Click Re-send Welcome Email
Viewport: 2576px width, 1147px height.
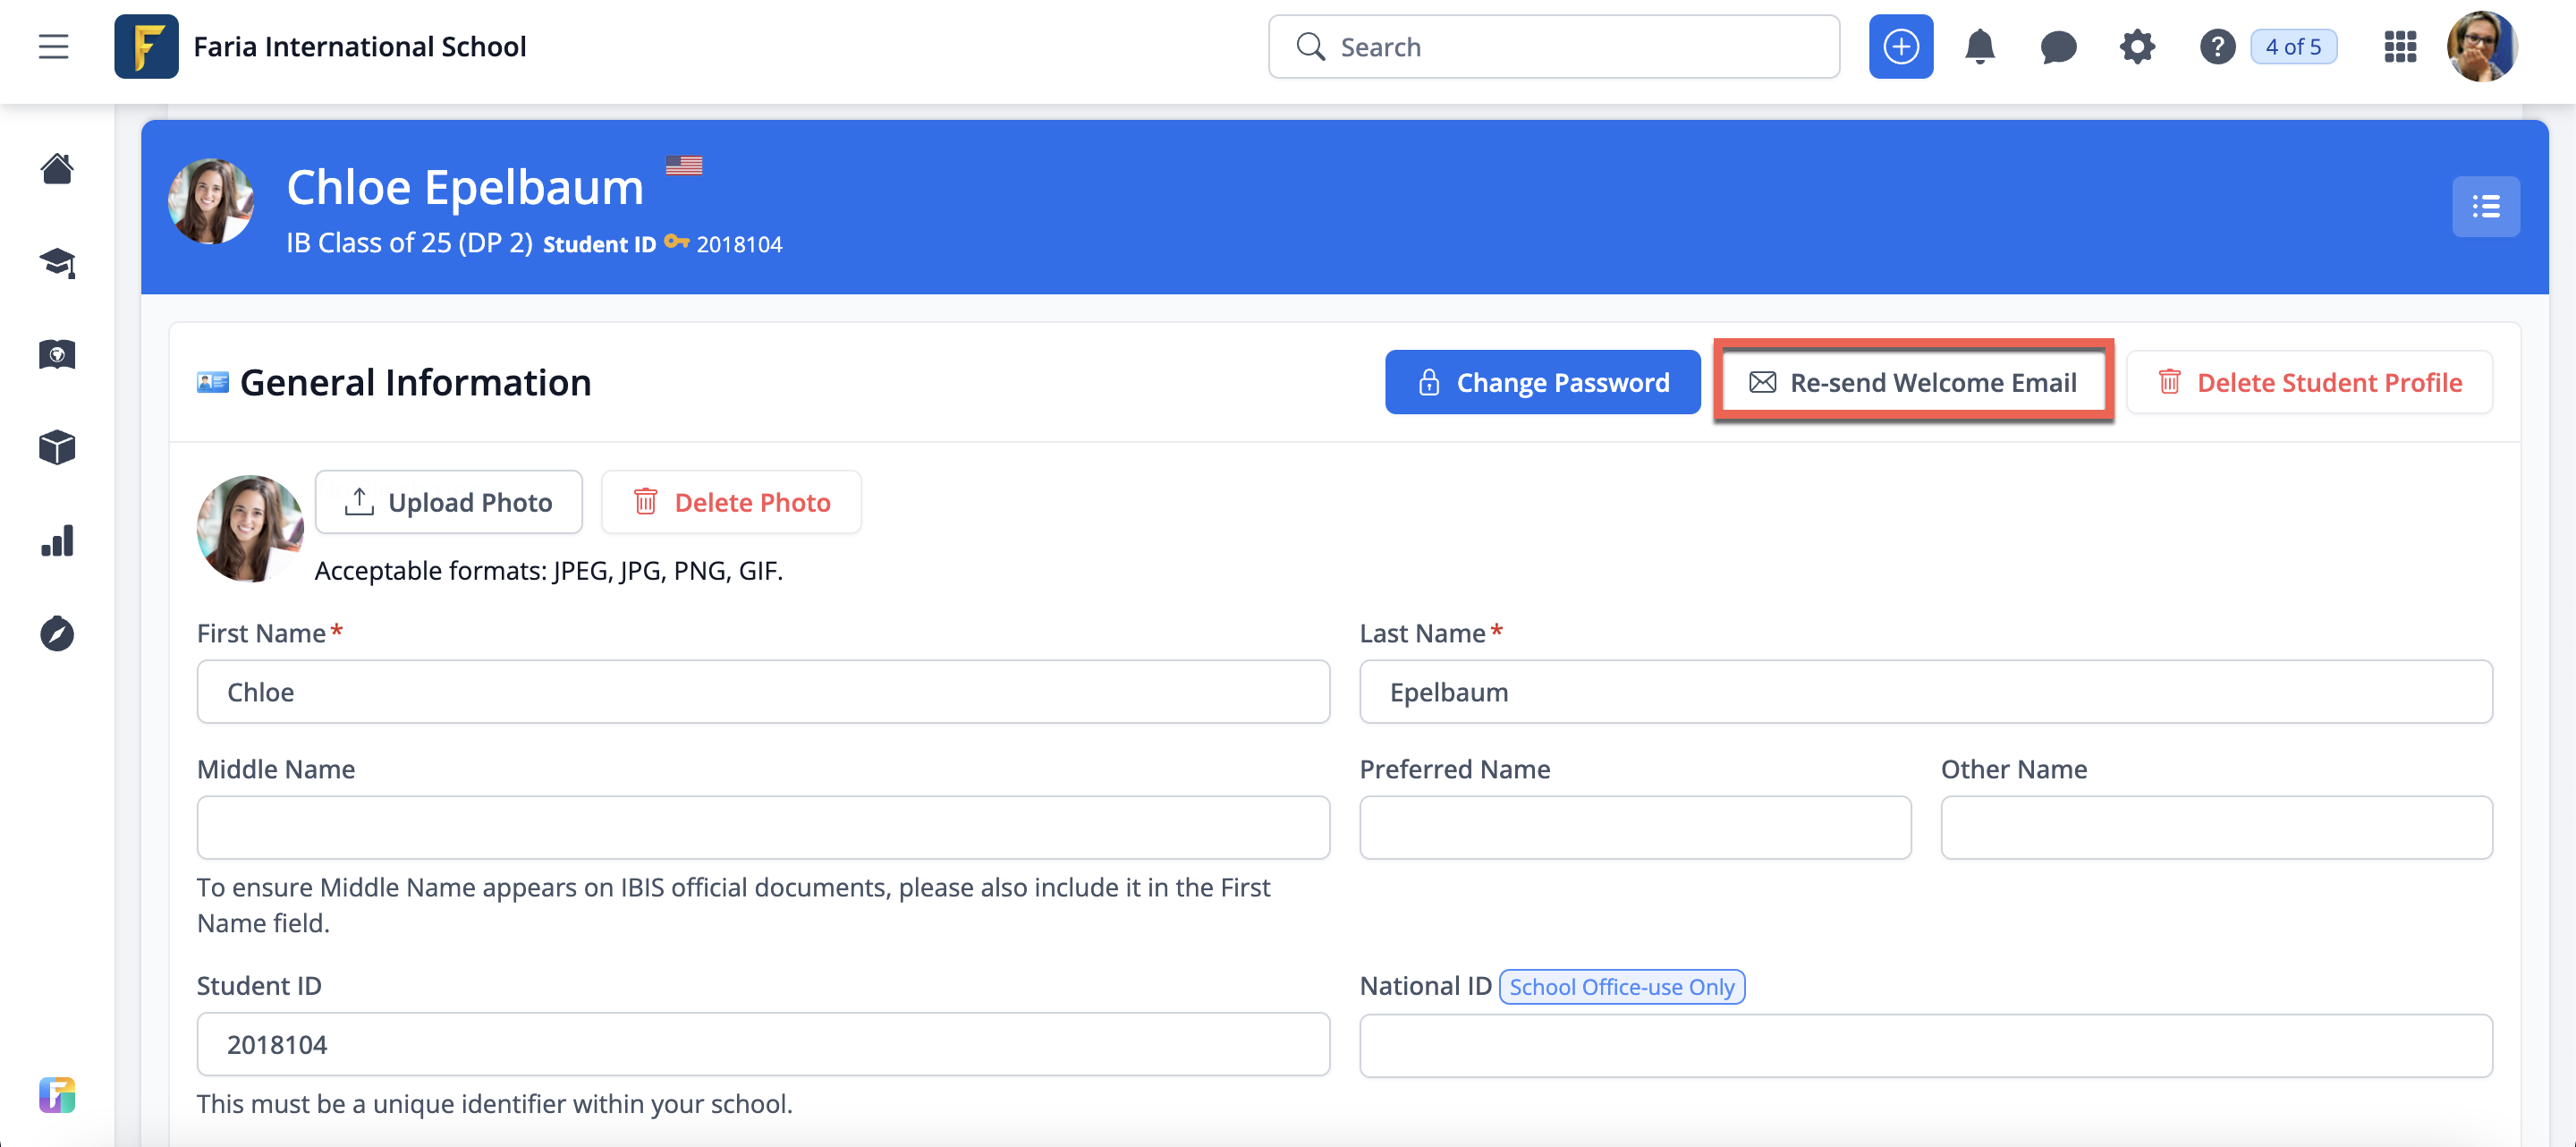(1912, 383)
